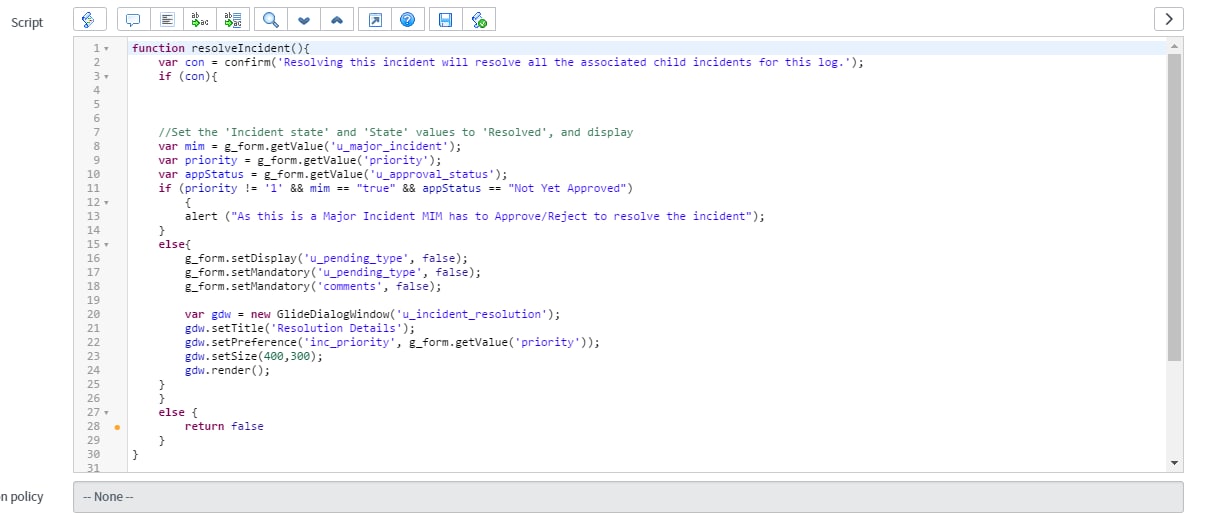Click the format code icon
1215x516 pixels.
coord(167,19)
